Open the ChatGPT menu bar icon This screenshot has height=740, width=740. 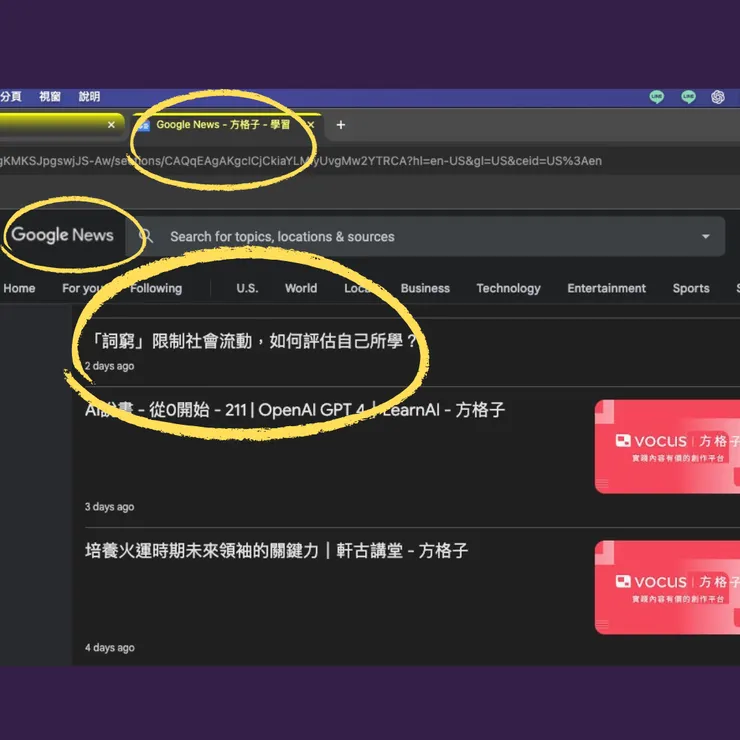coord(718,97)
